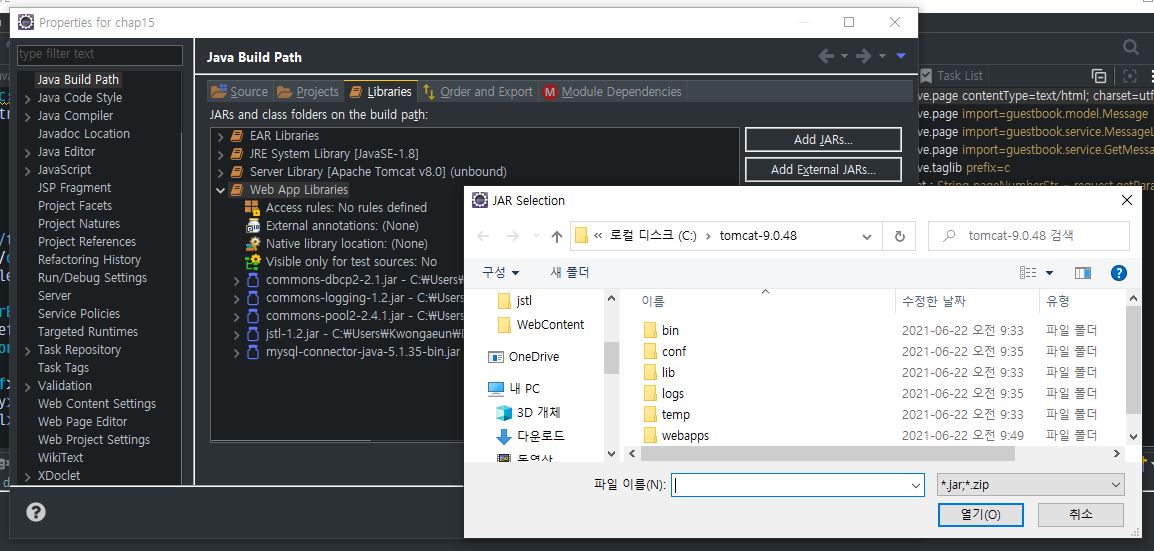Click the blue help icon in JAR Selection

(x=1118, y=273)
